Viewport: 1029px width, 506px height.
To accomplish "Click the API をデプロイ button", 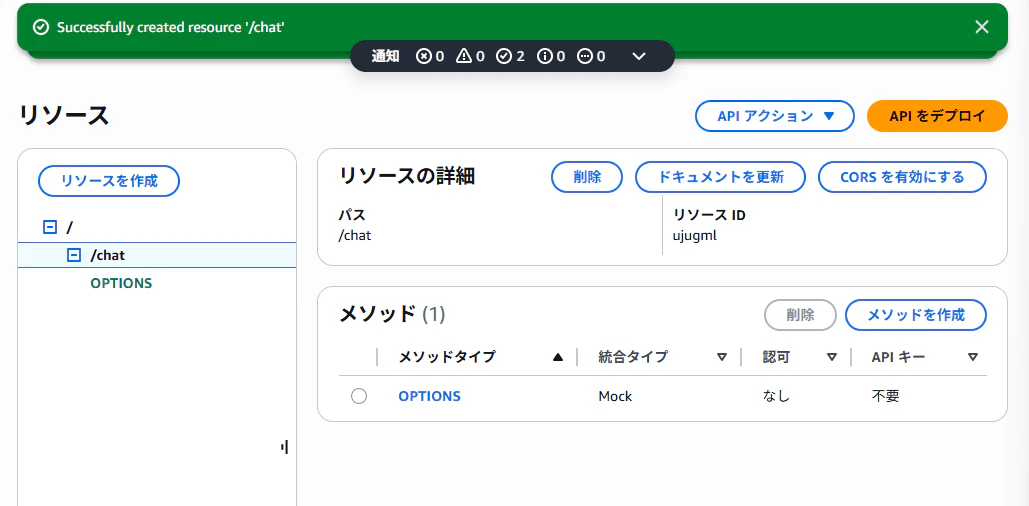I will 937,116.
